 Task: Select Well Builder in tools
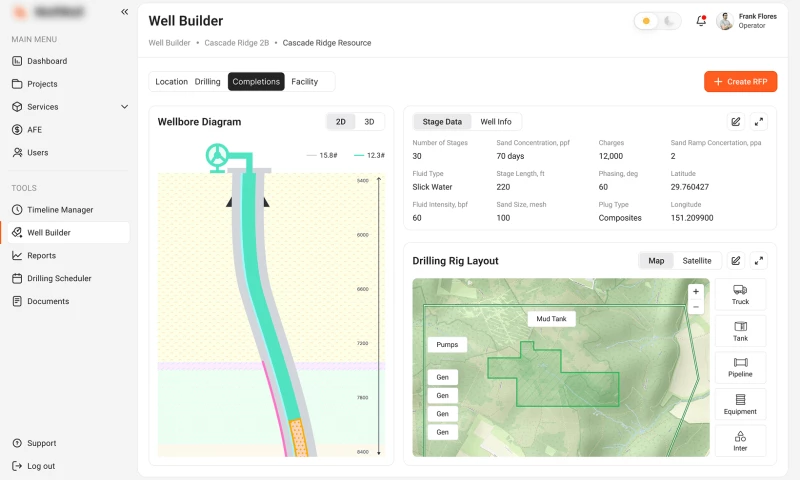click(x=69, y=233)
